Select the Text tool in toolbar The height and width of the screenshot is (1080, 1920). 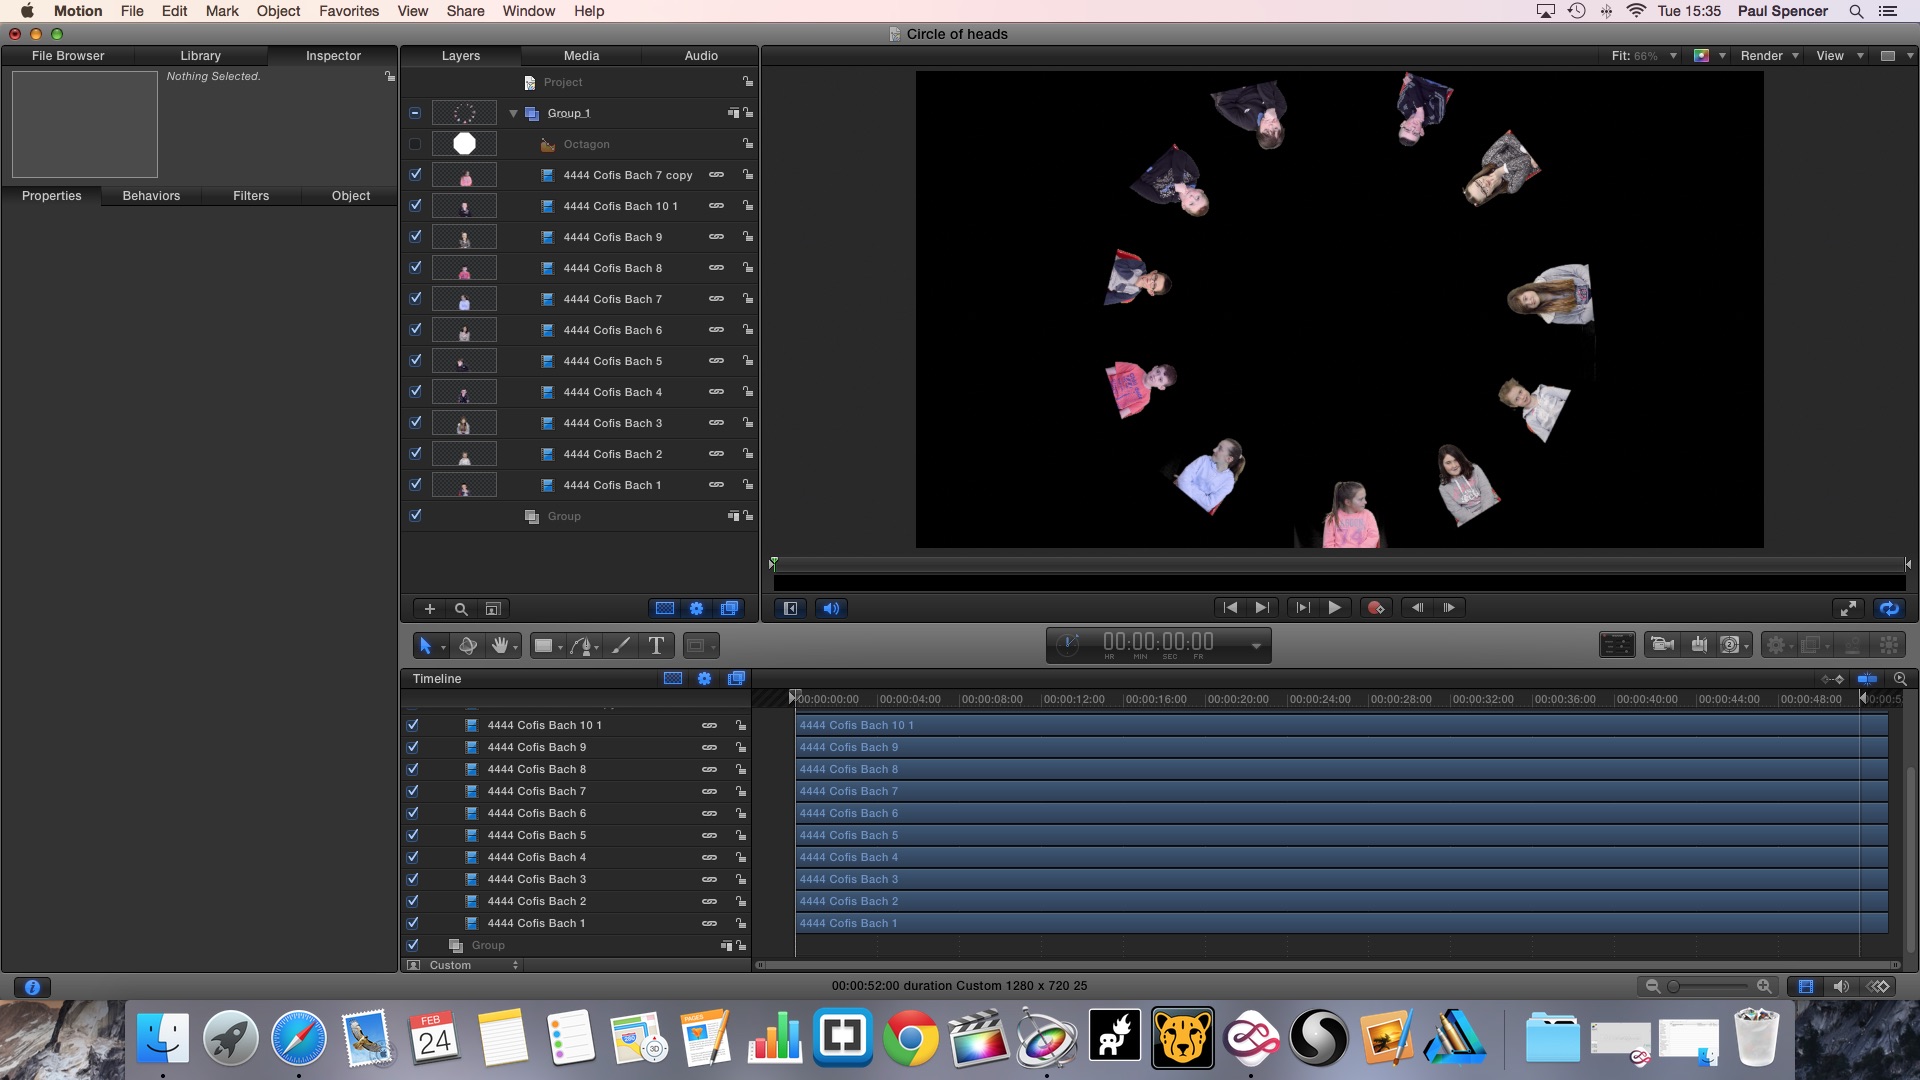tap(656, 645)
